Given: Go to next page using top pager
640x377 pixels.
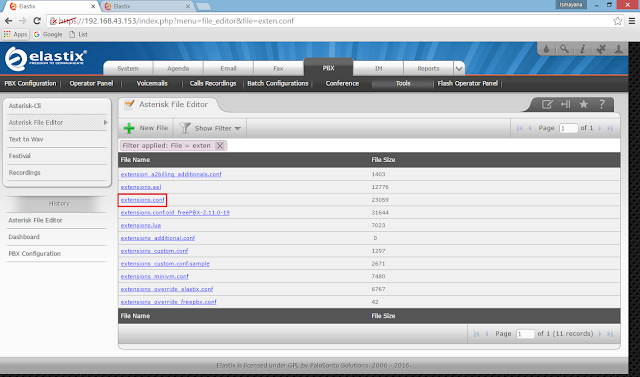Looking at the screenshot, I should tap(600, 128).
